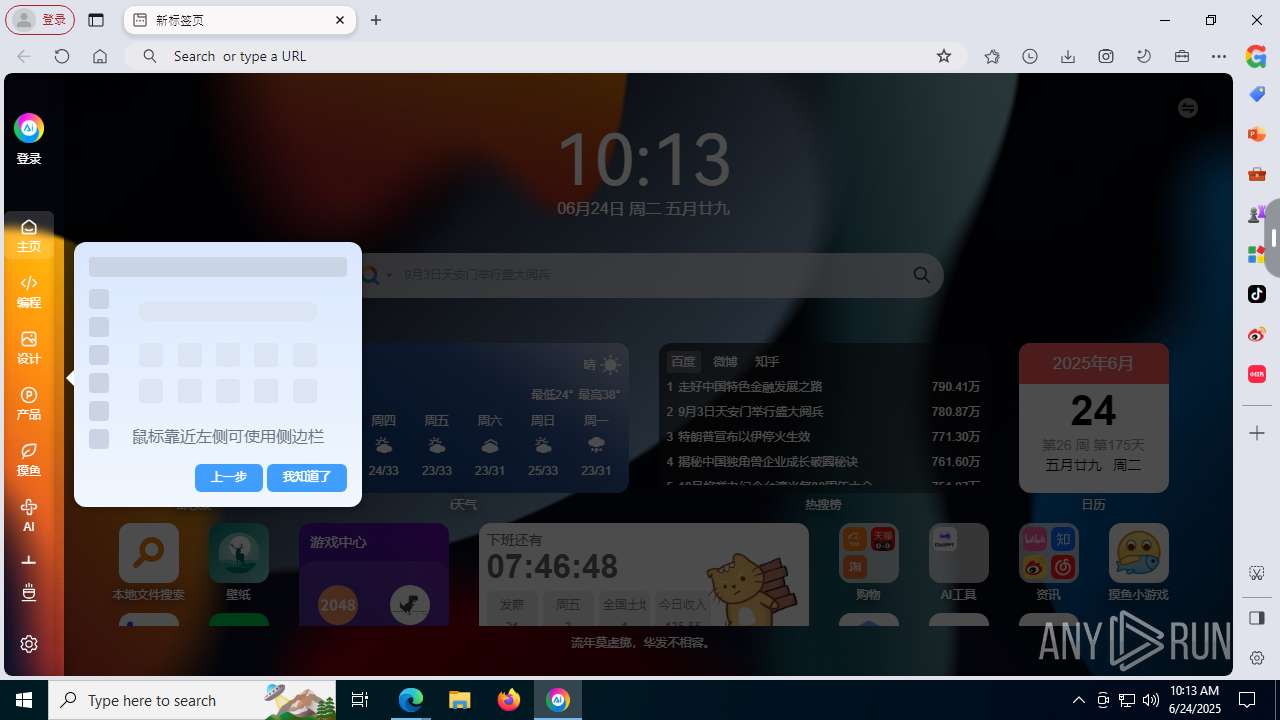Screen dimensions: 1280x720
Task: Open Windows Start menu
Action: tap(24, 700)
